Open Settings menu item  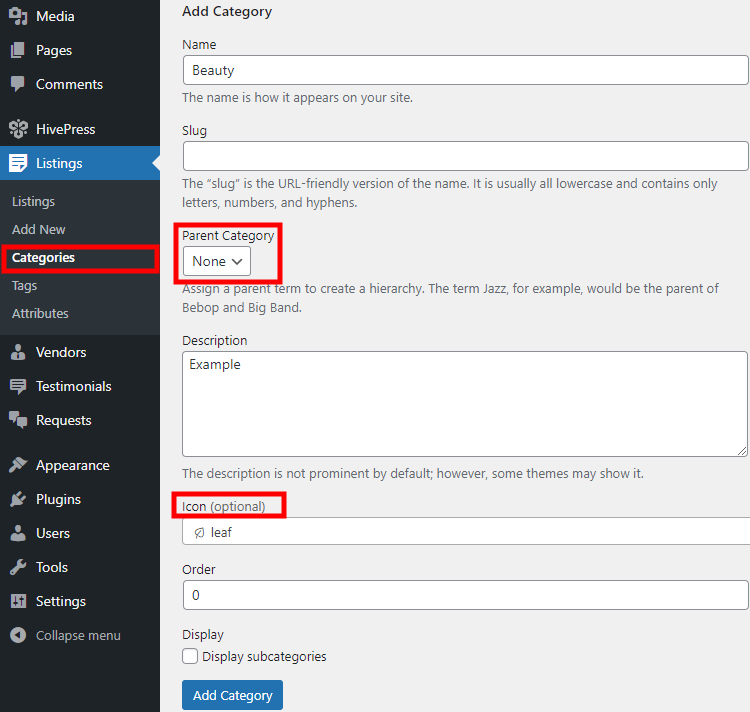80,601
